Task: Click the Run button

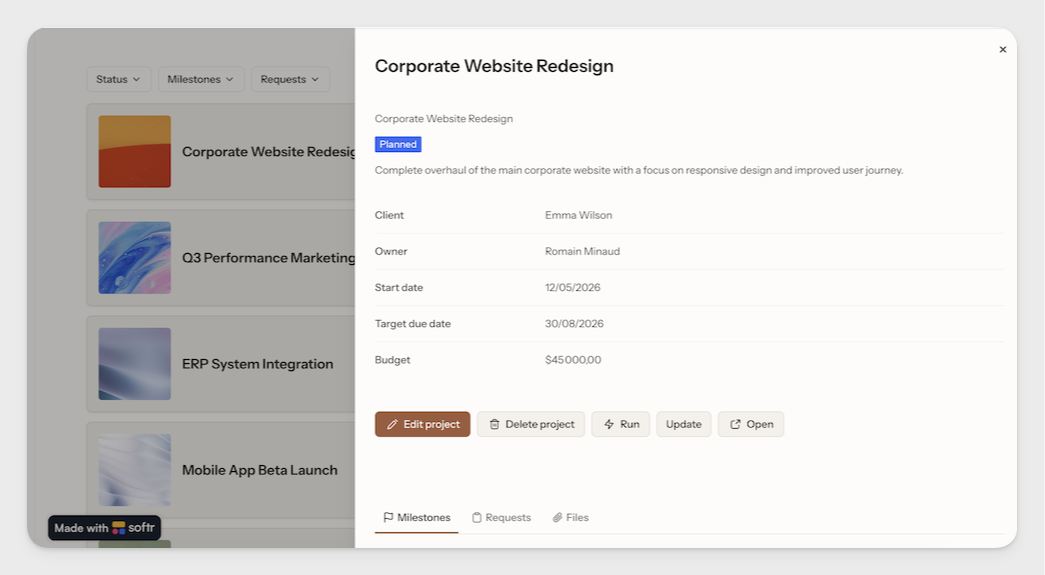Action: 620,424
